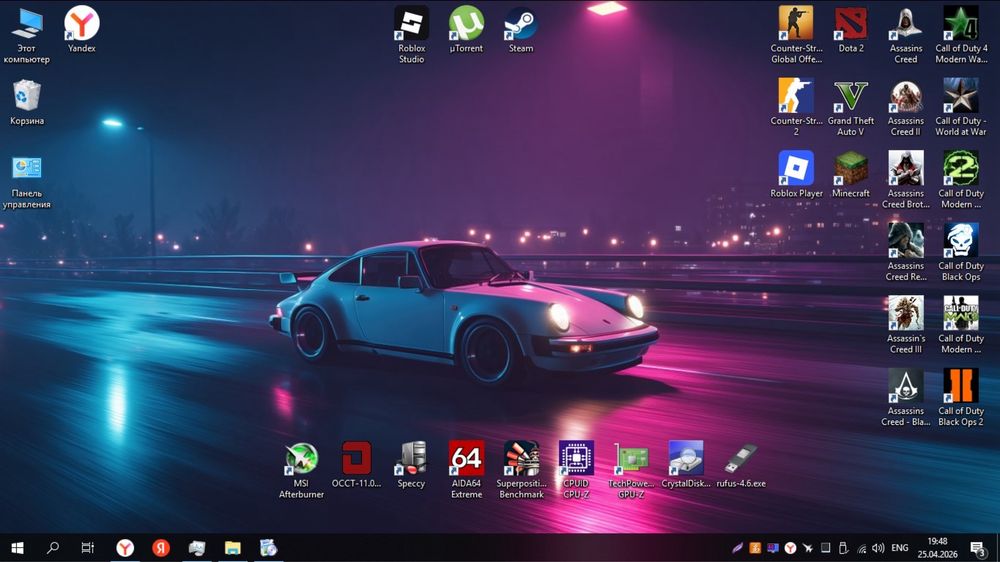
Task: Open the Windows Start menu
Action: (x=17, y=547)
